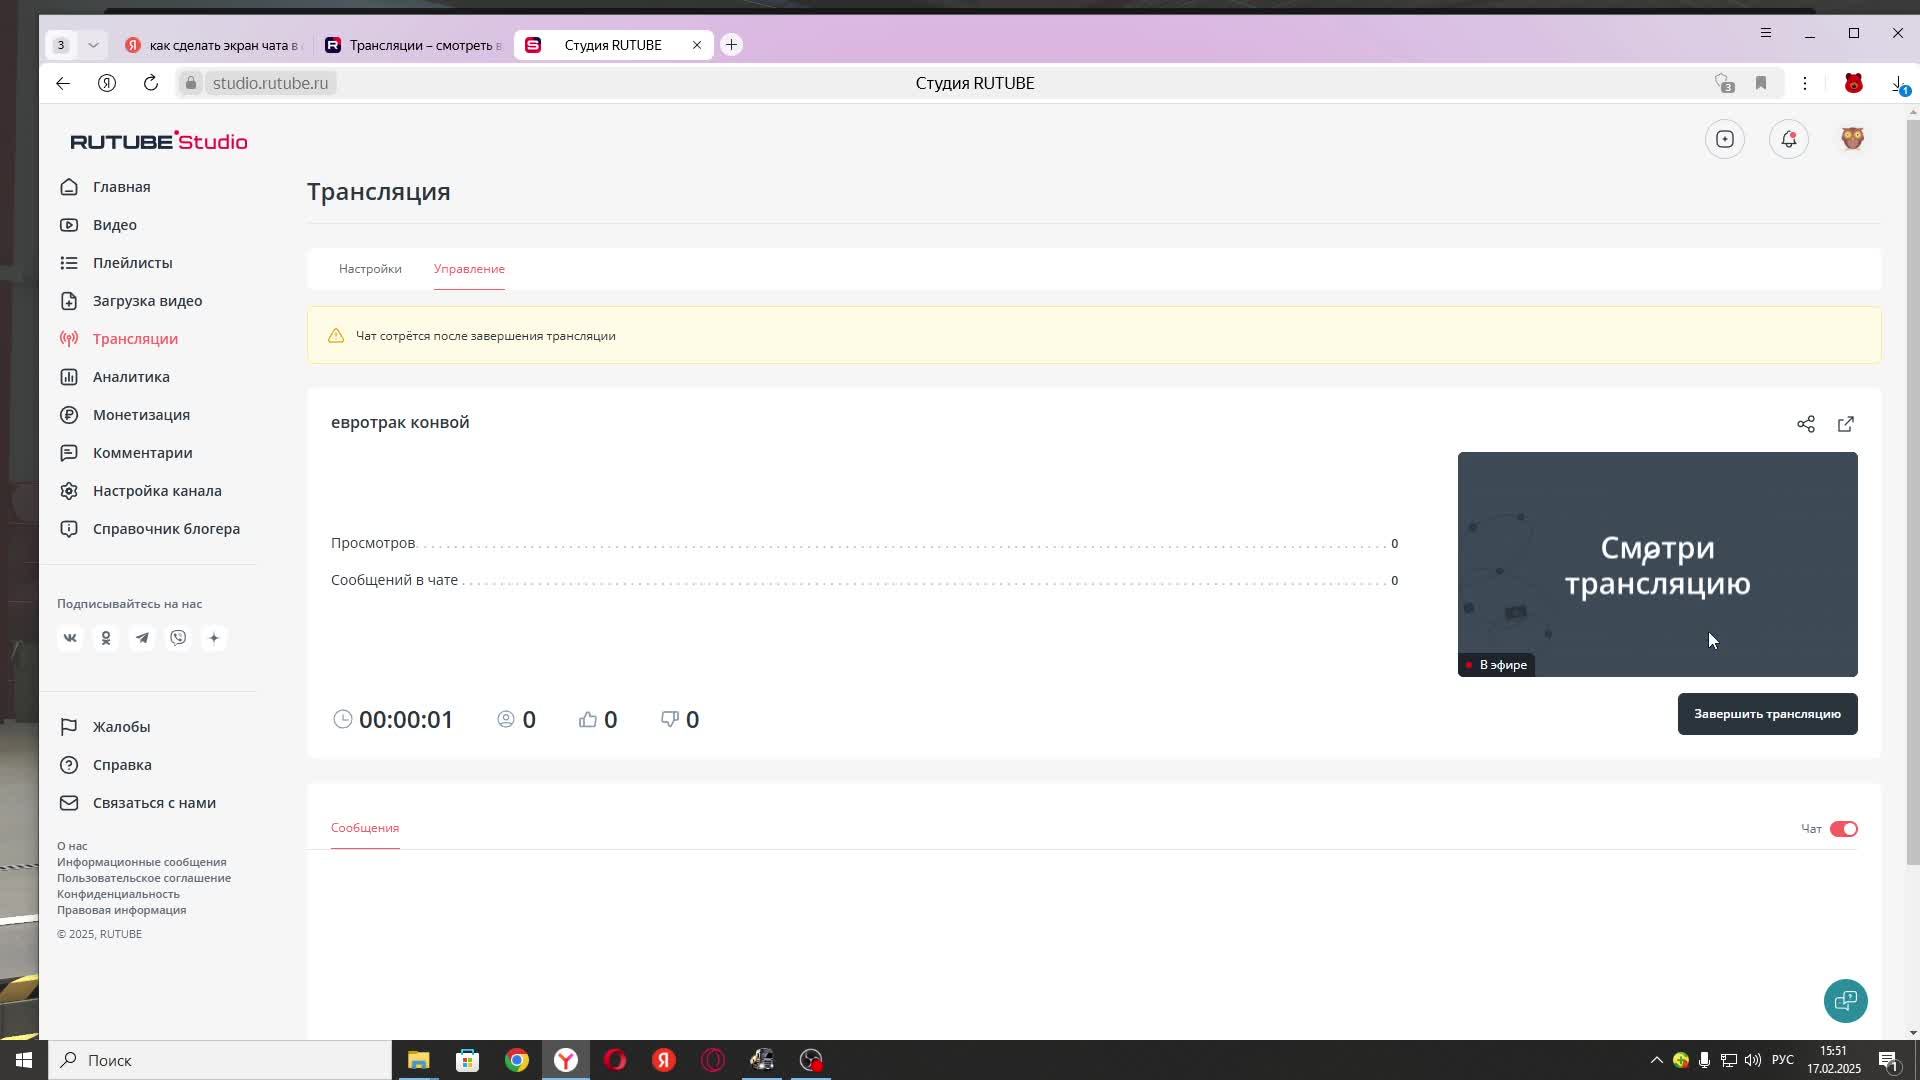Switch to the Настройки tab
This screenshot has height=1080, width=1920.
[370, 269]
